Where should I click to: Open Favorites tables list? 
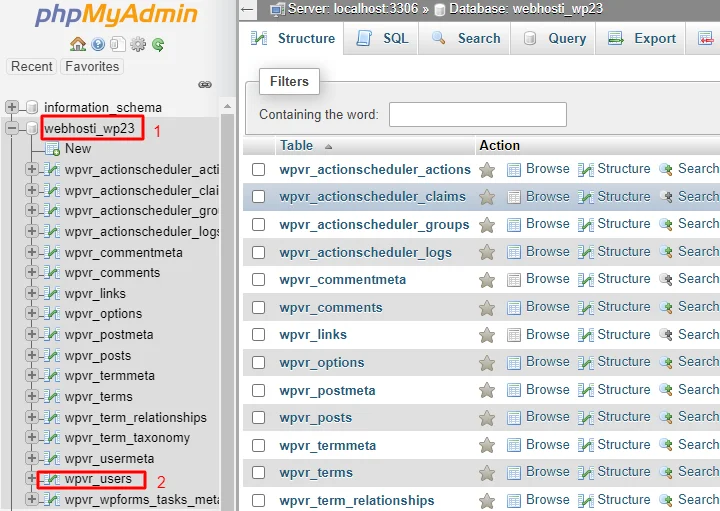[x=92, y=67]
